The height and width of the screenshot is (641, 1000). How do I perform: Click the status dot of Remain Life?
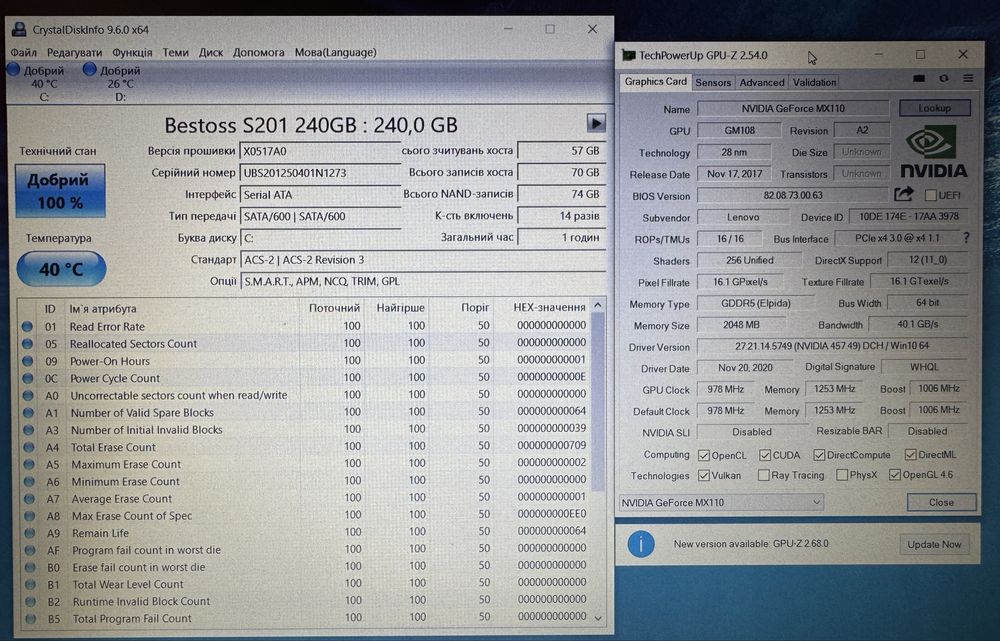coord(29,533)
